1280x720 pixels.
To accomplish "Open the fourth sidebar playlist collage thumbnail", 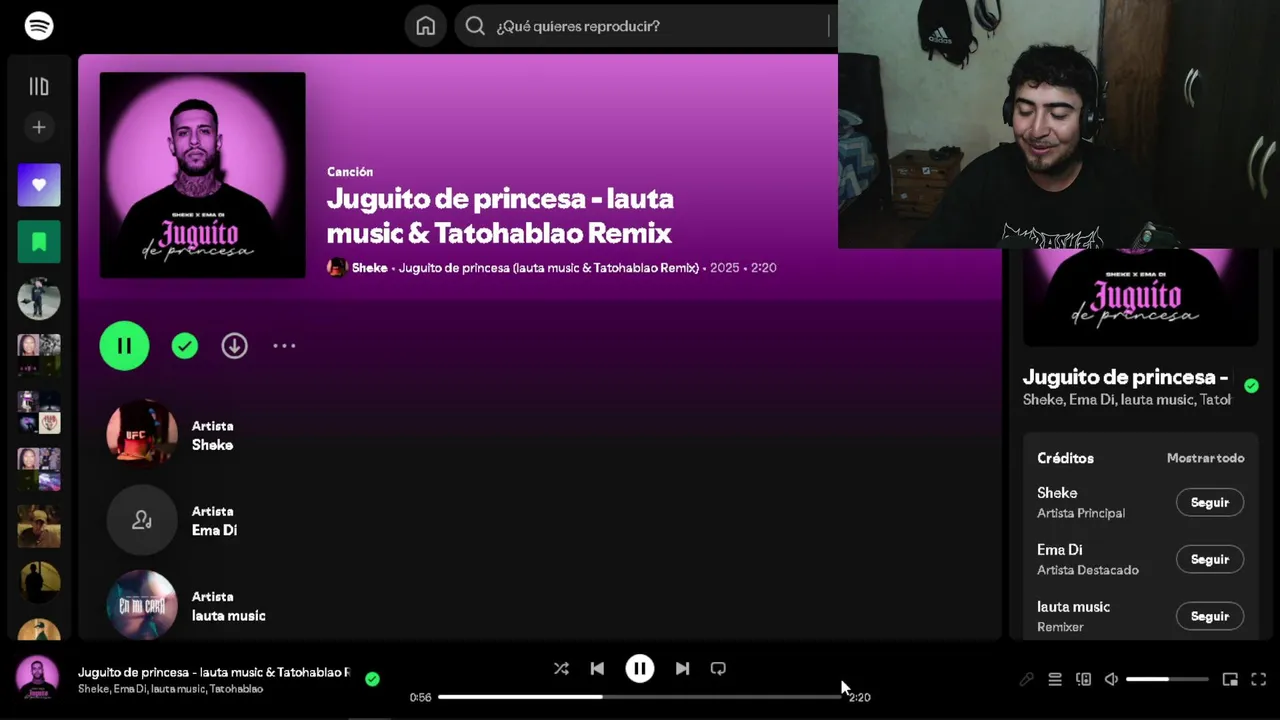I will [39, 355].
